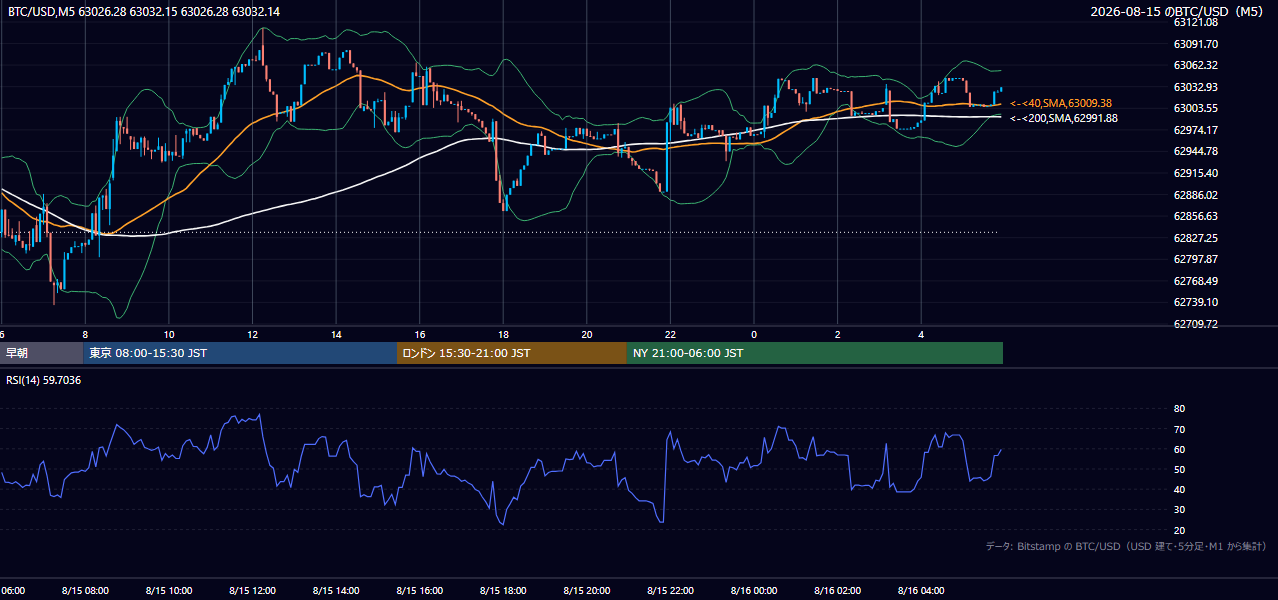1278x600 pixels.
Task: Click the '8/15 20:00' bottom time label
Action: [587, 590]
